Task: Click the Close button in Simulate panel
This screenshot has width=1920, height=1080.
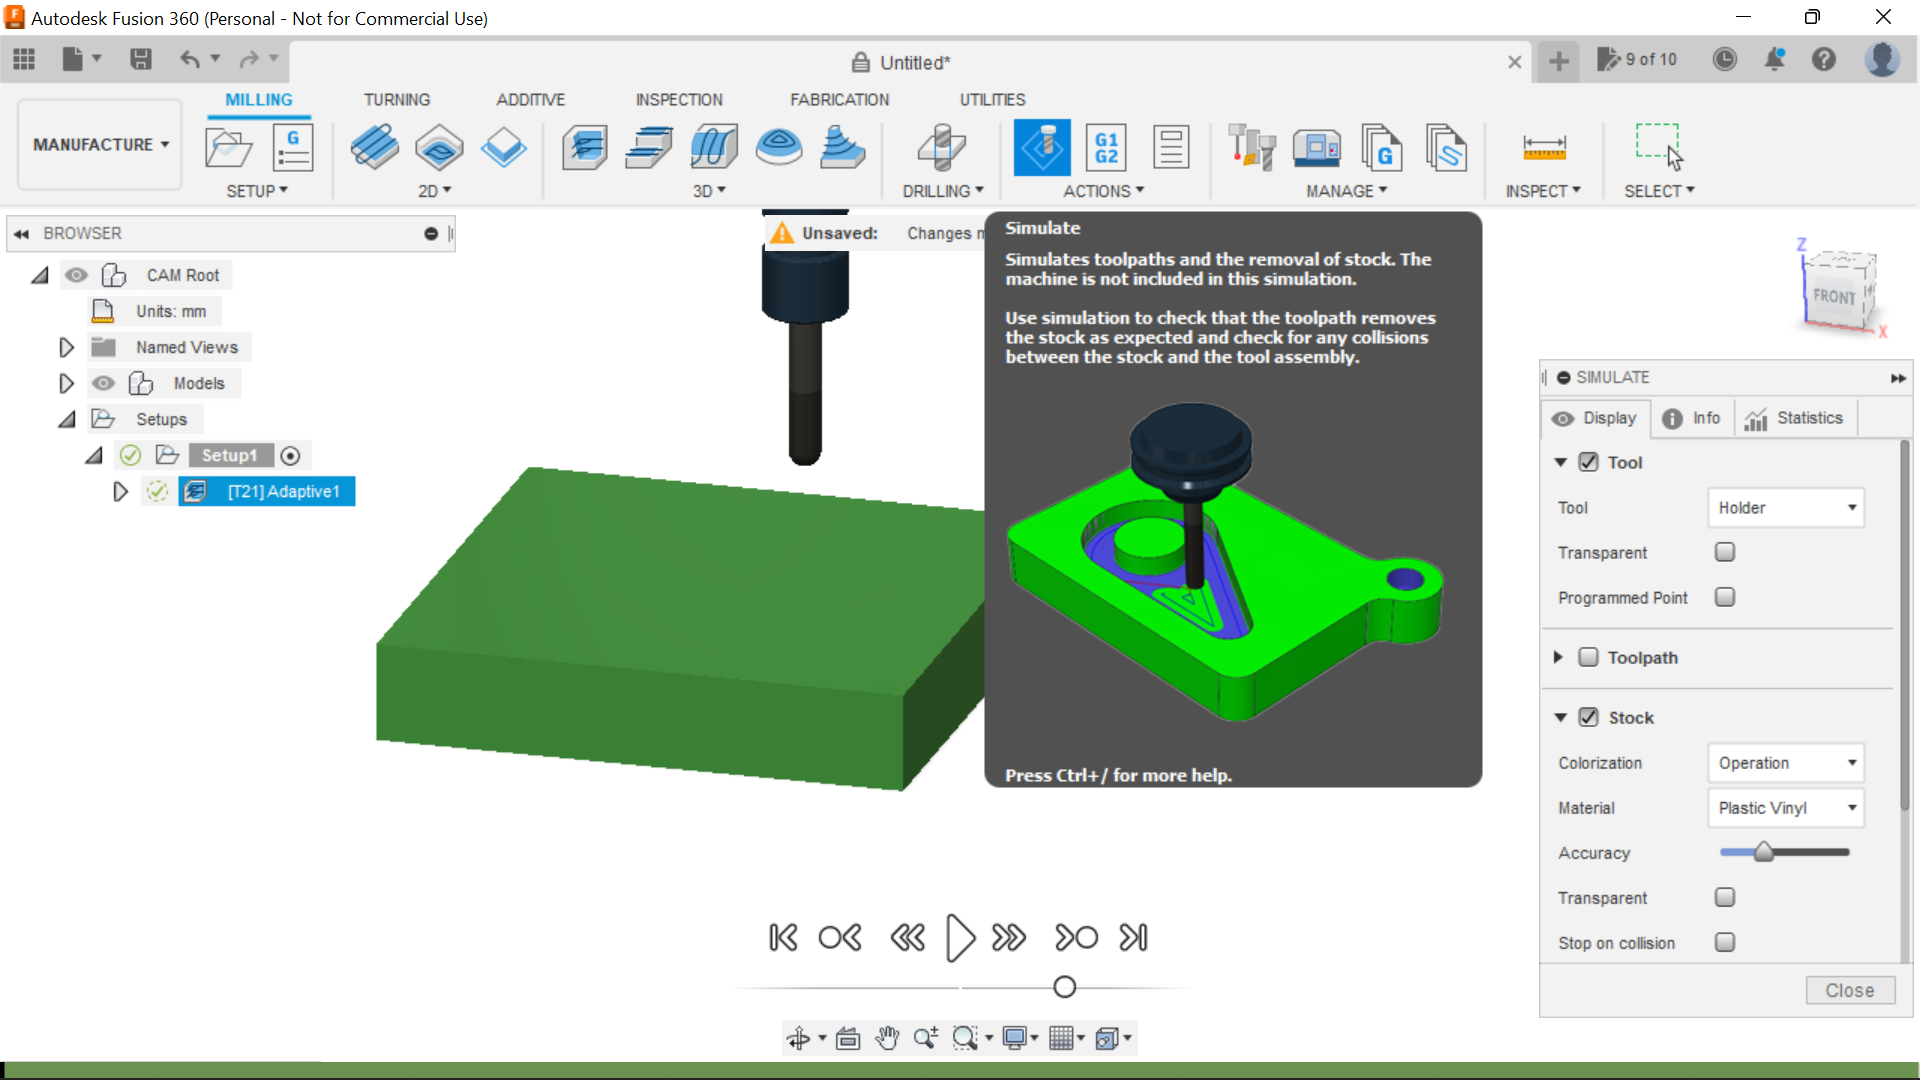Action: [1850, 990]
